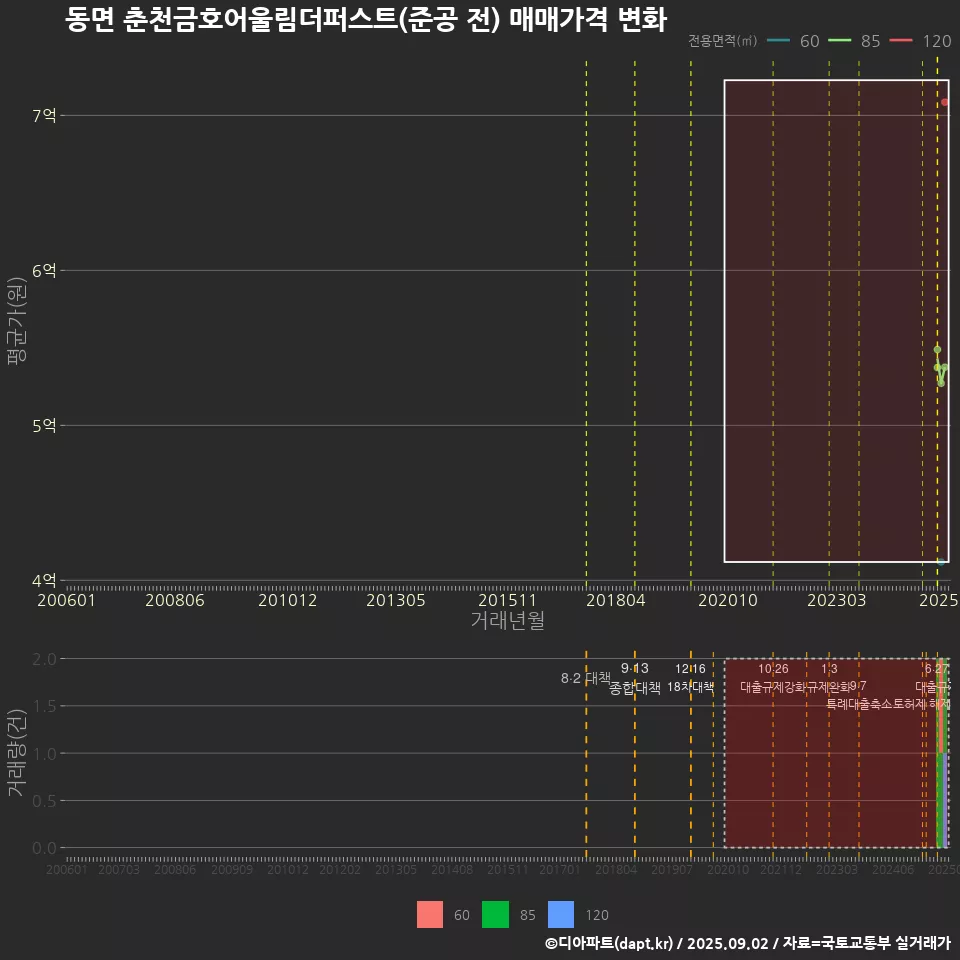Click the 평균가(원) axis title
The image size is (960, 960).
pos(17,321)
